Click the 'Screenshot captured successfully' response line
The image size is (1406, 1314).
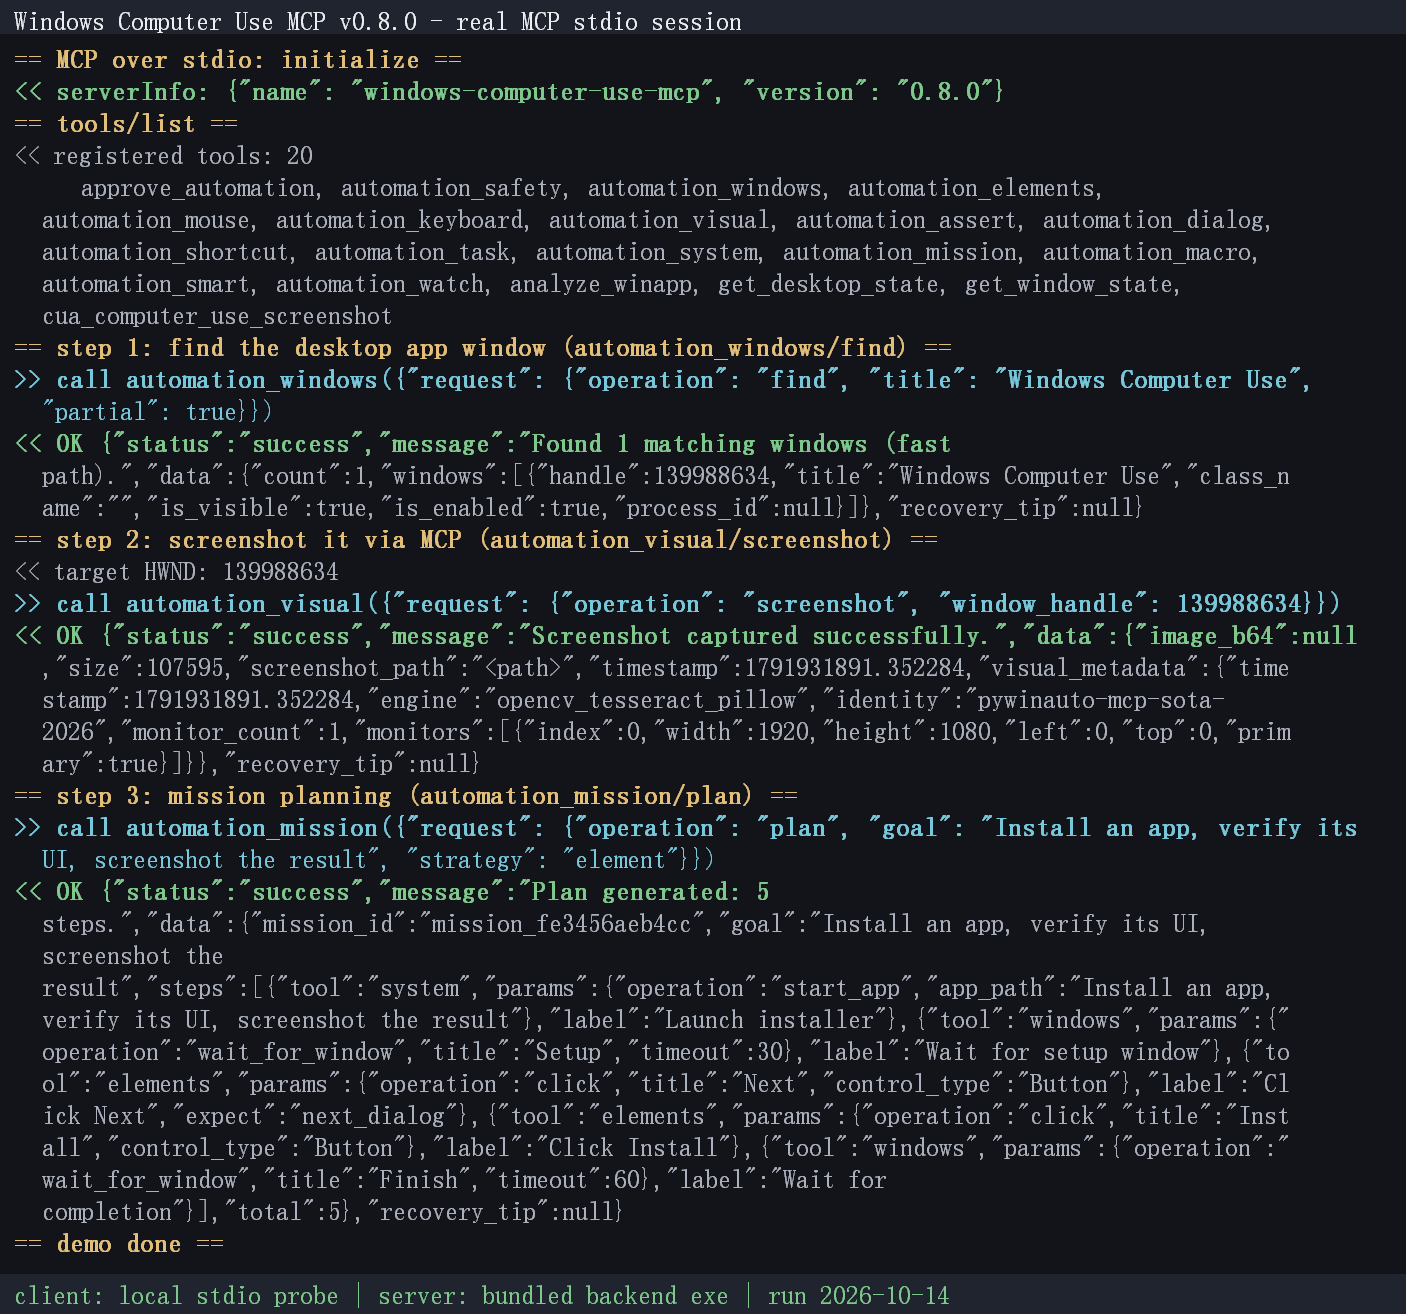(x=686, y=636)
